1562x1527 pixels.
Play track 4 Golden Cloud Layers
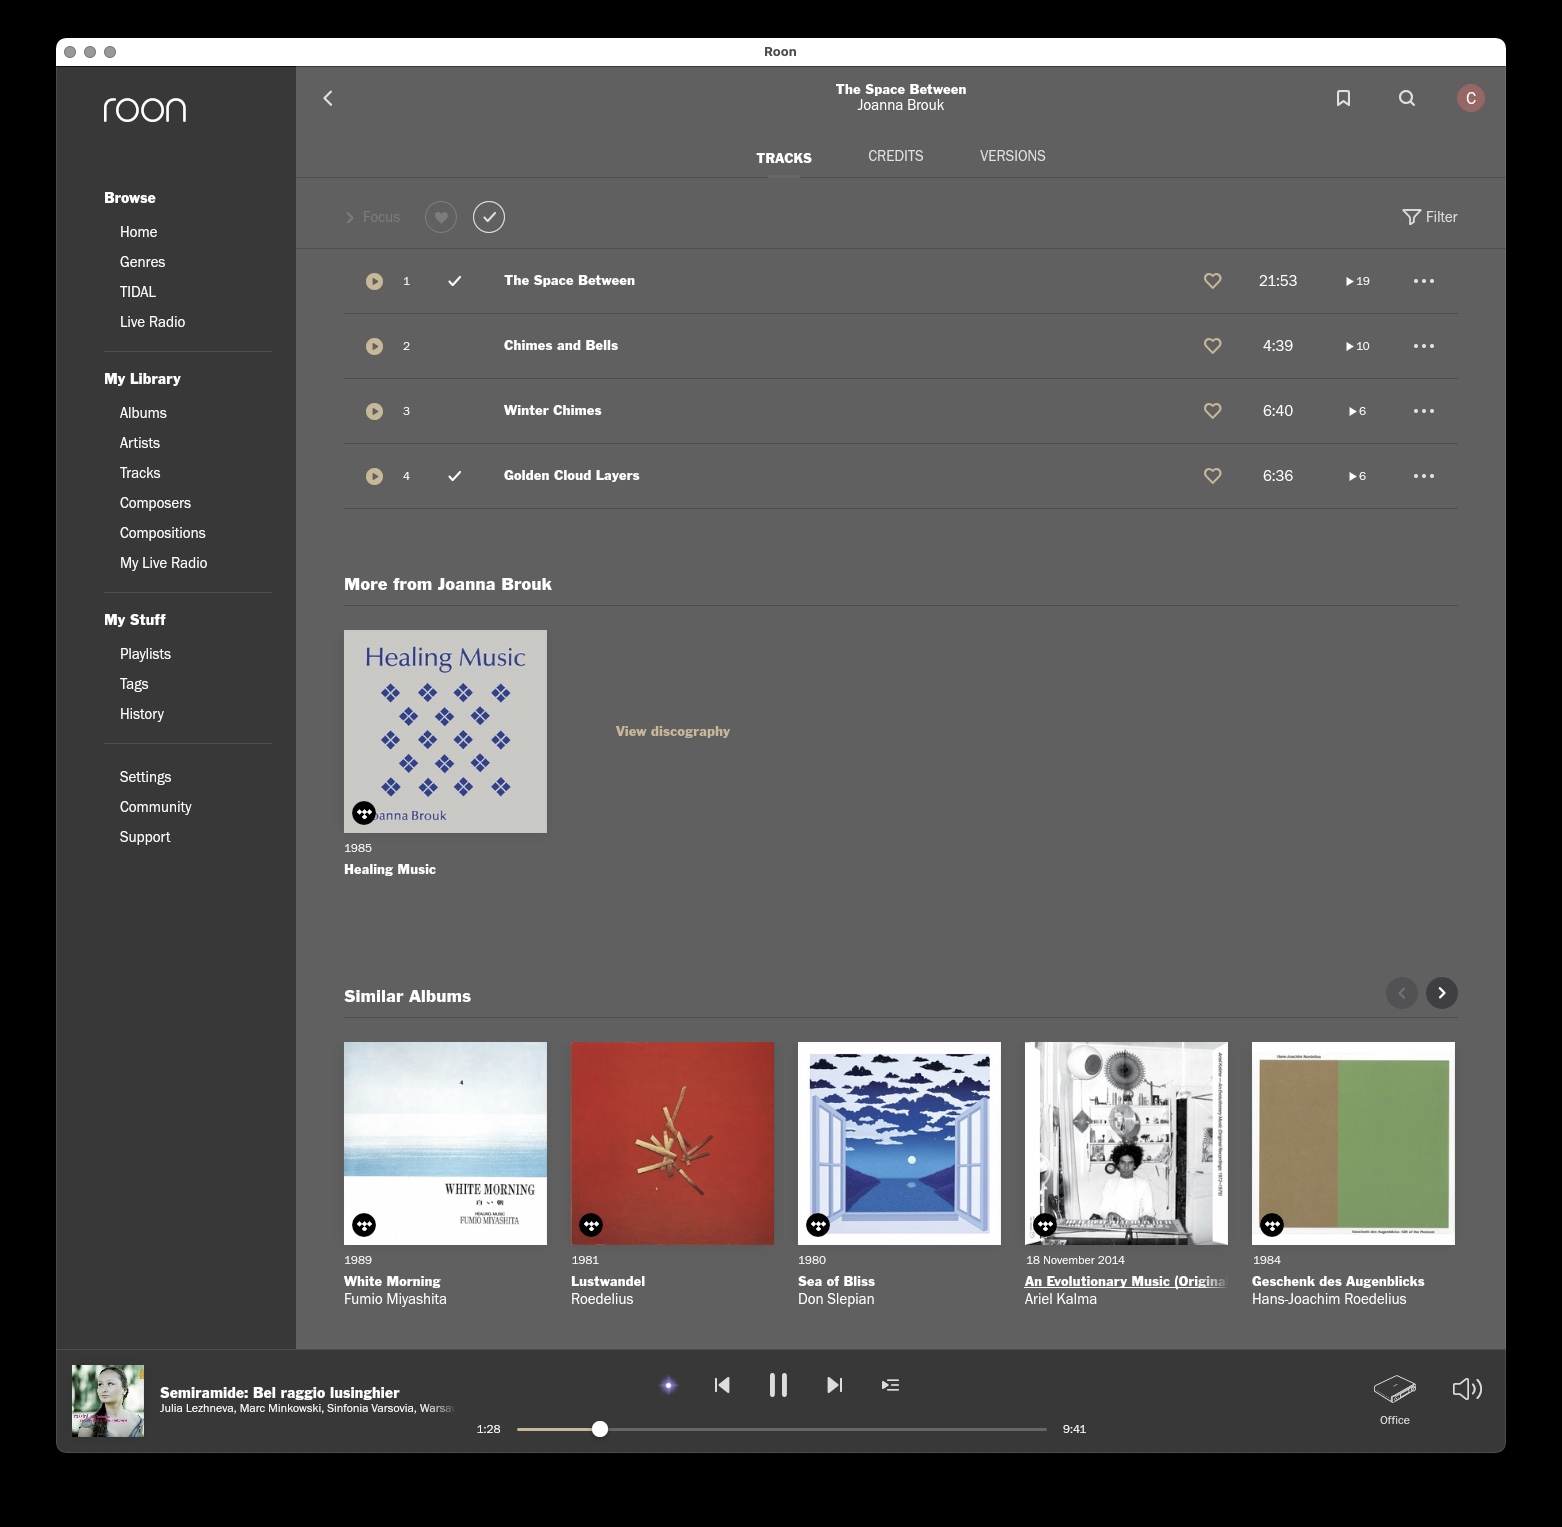(374, 476)
